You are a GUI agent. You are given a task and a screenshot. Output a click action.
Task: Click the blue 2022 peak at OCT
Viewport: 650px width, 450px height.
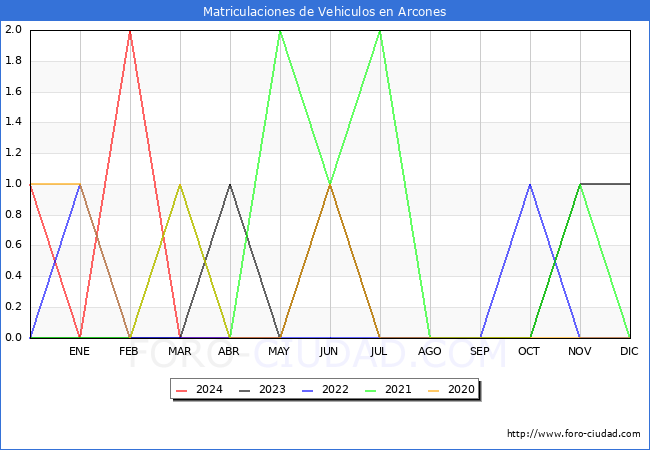530,185
